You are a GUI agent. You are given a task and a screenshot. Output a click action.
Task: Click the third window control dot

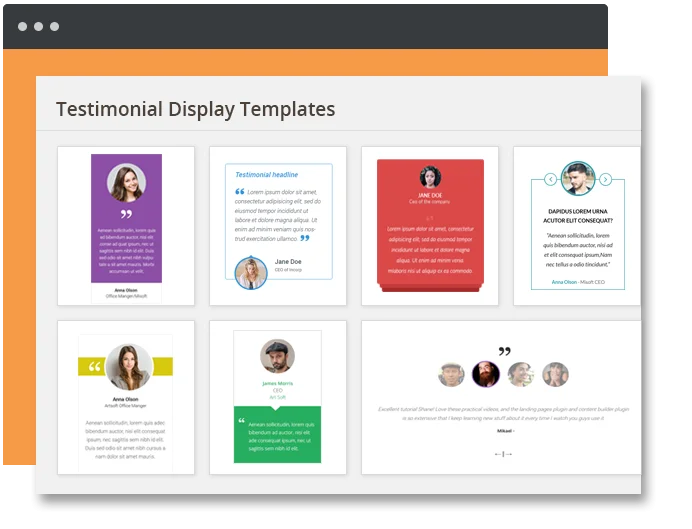pos(54,26)
